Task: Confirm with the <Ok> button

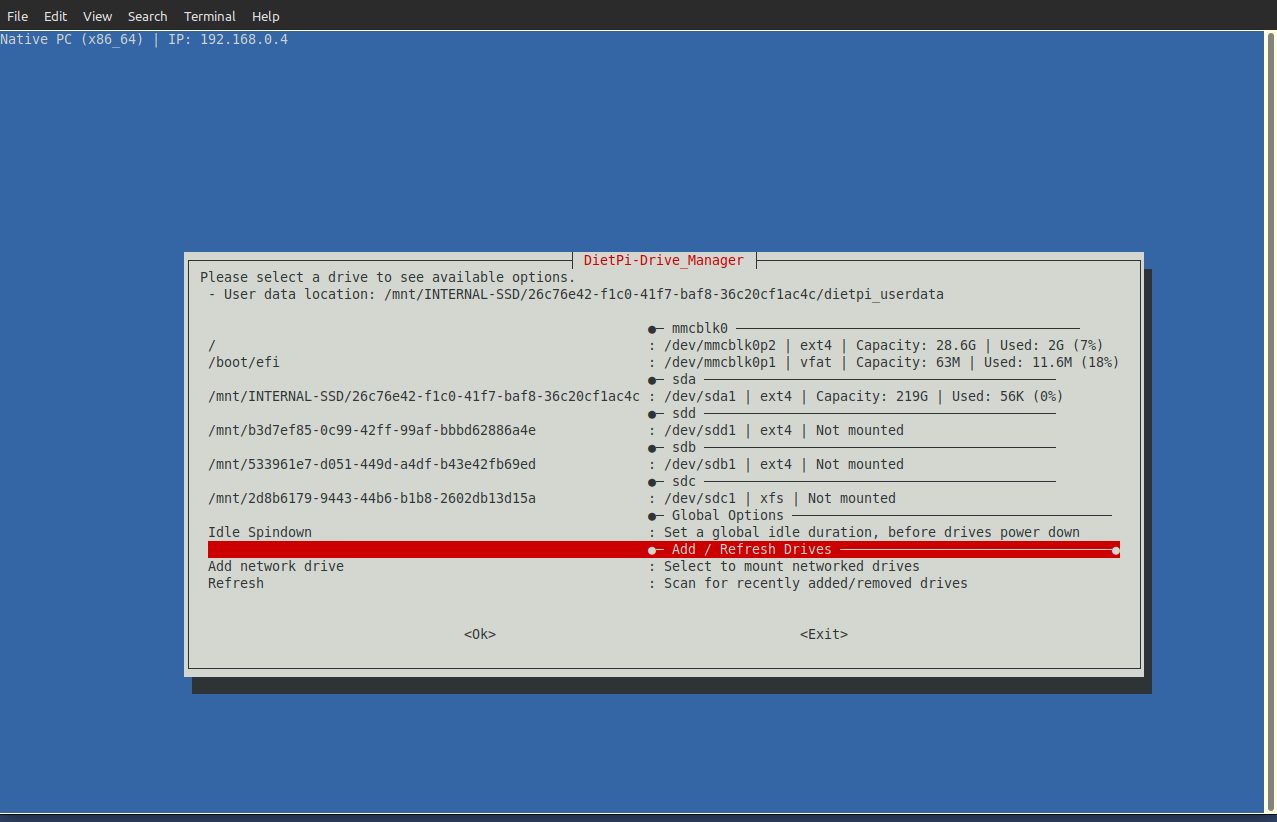Action: (x=480, y=634)
